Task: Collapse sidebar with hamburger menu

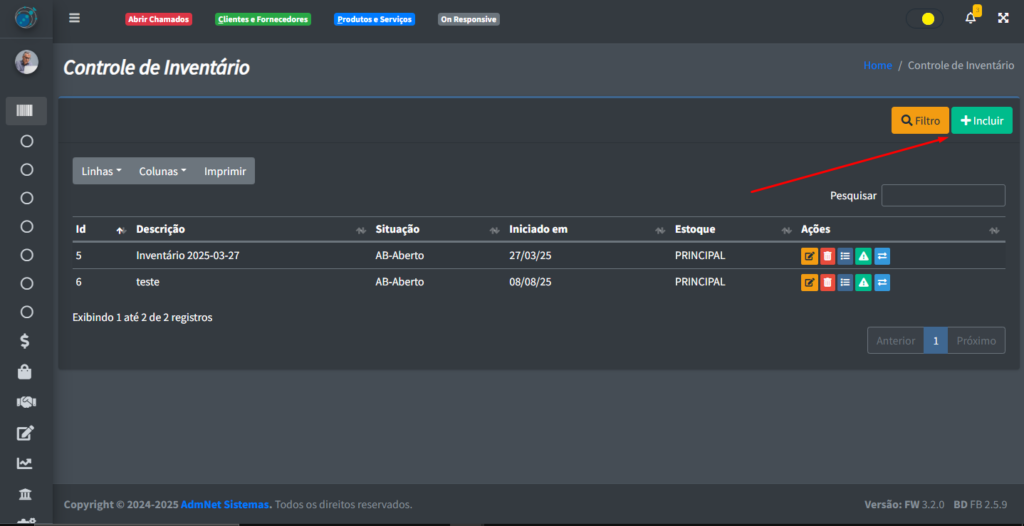Action: [74, 18]
